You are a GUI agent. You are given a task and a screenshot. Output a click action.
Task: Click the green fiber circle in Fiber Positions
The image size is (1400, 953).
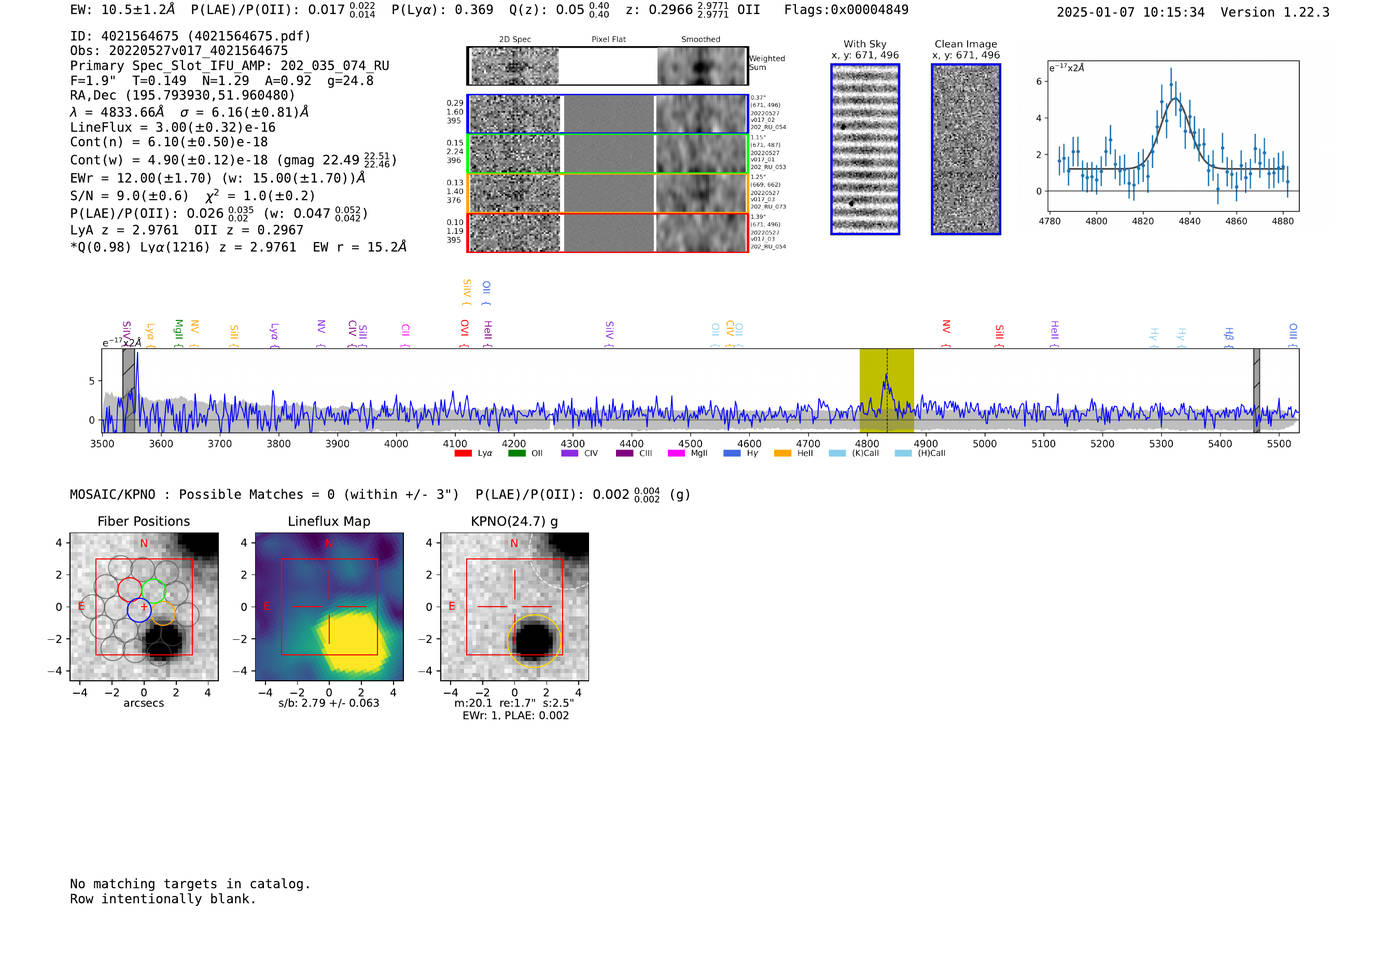click(153, 590)
